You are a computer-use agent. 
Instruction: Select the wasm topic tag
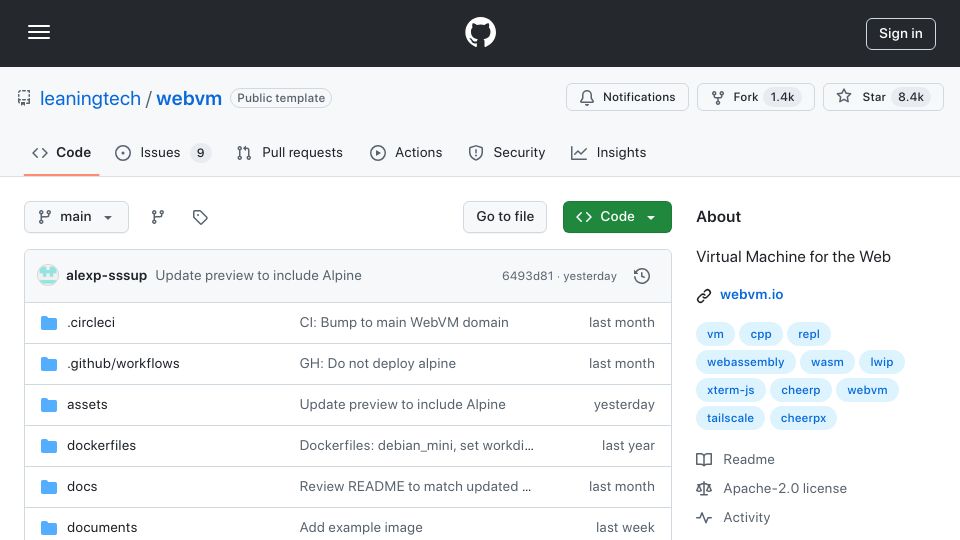(827, 362)
